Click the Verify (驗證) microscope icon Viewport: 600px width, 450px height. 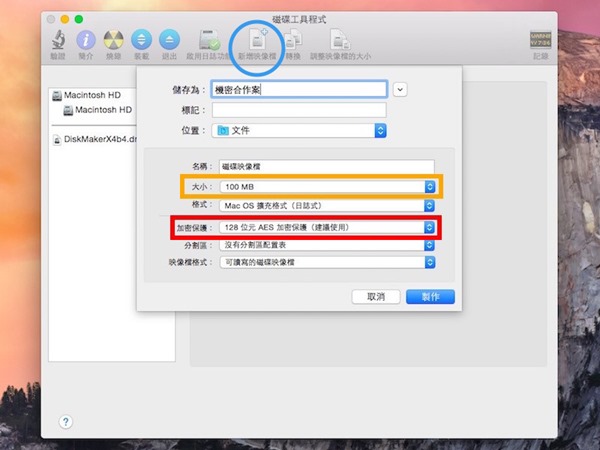coord(58,40)
